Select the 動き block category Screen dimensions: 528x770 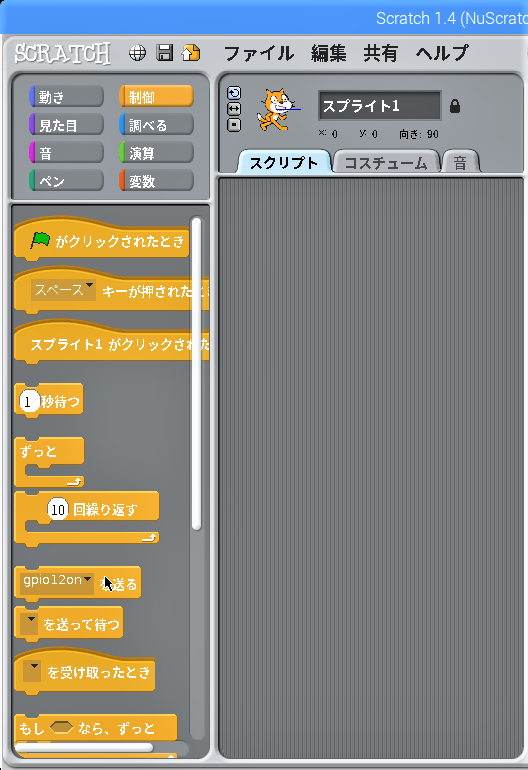[x=66, y=97]
